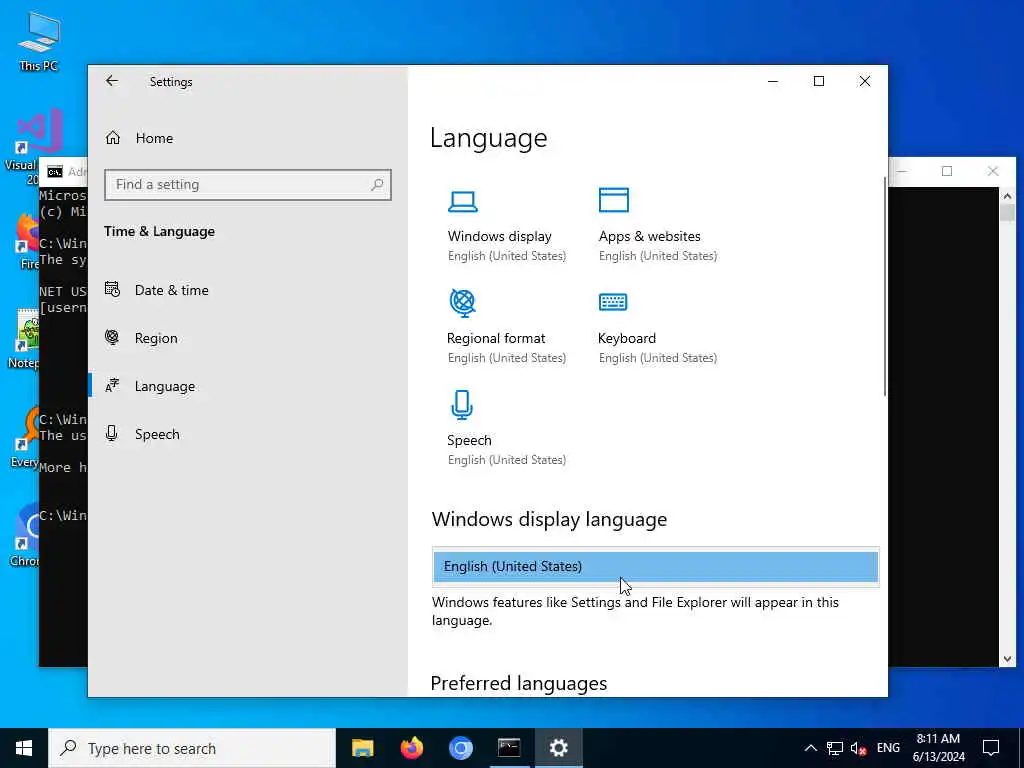
Task: Click the Regional format tile label
Action: (x=496, y=338)
